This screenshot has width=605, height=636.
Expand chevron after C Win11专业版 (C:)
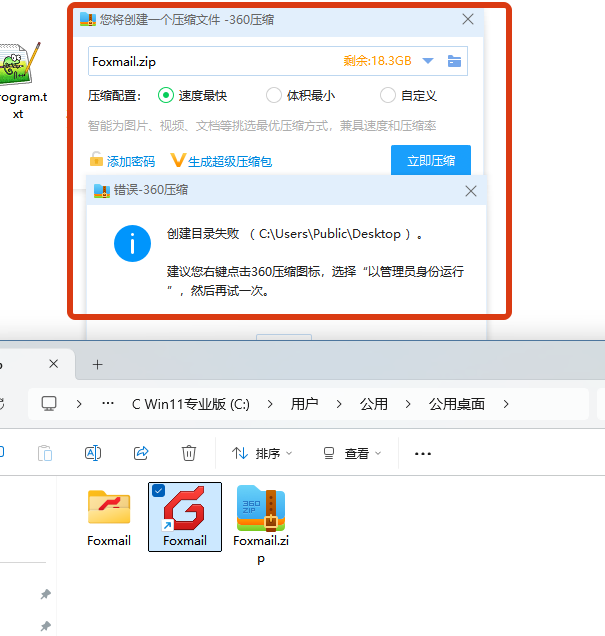tap(270, 404)
